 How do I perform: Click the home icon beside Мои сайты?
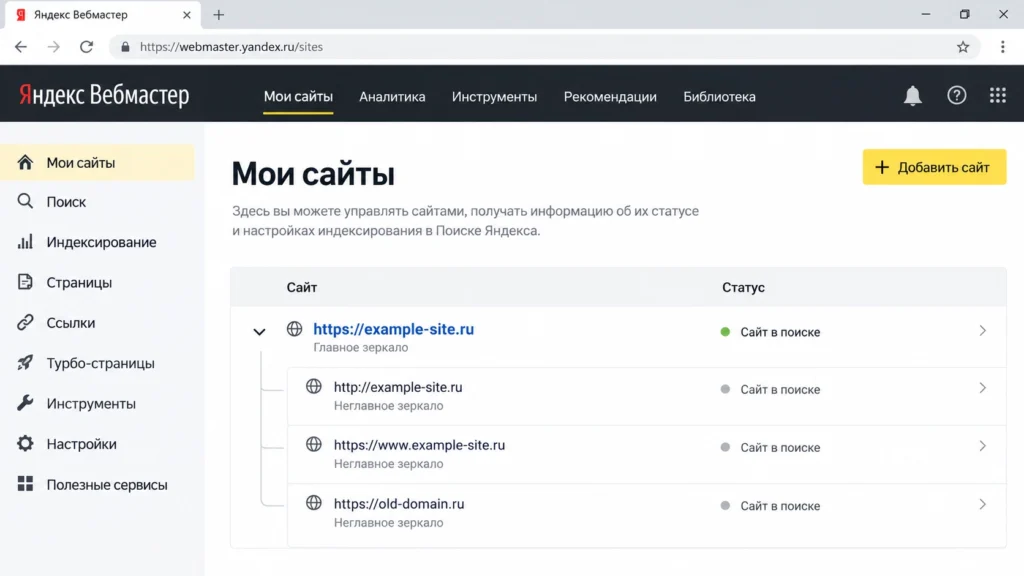coord(25,162)
